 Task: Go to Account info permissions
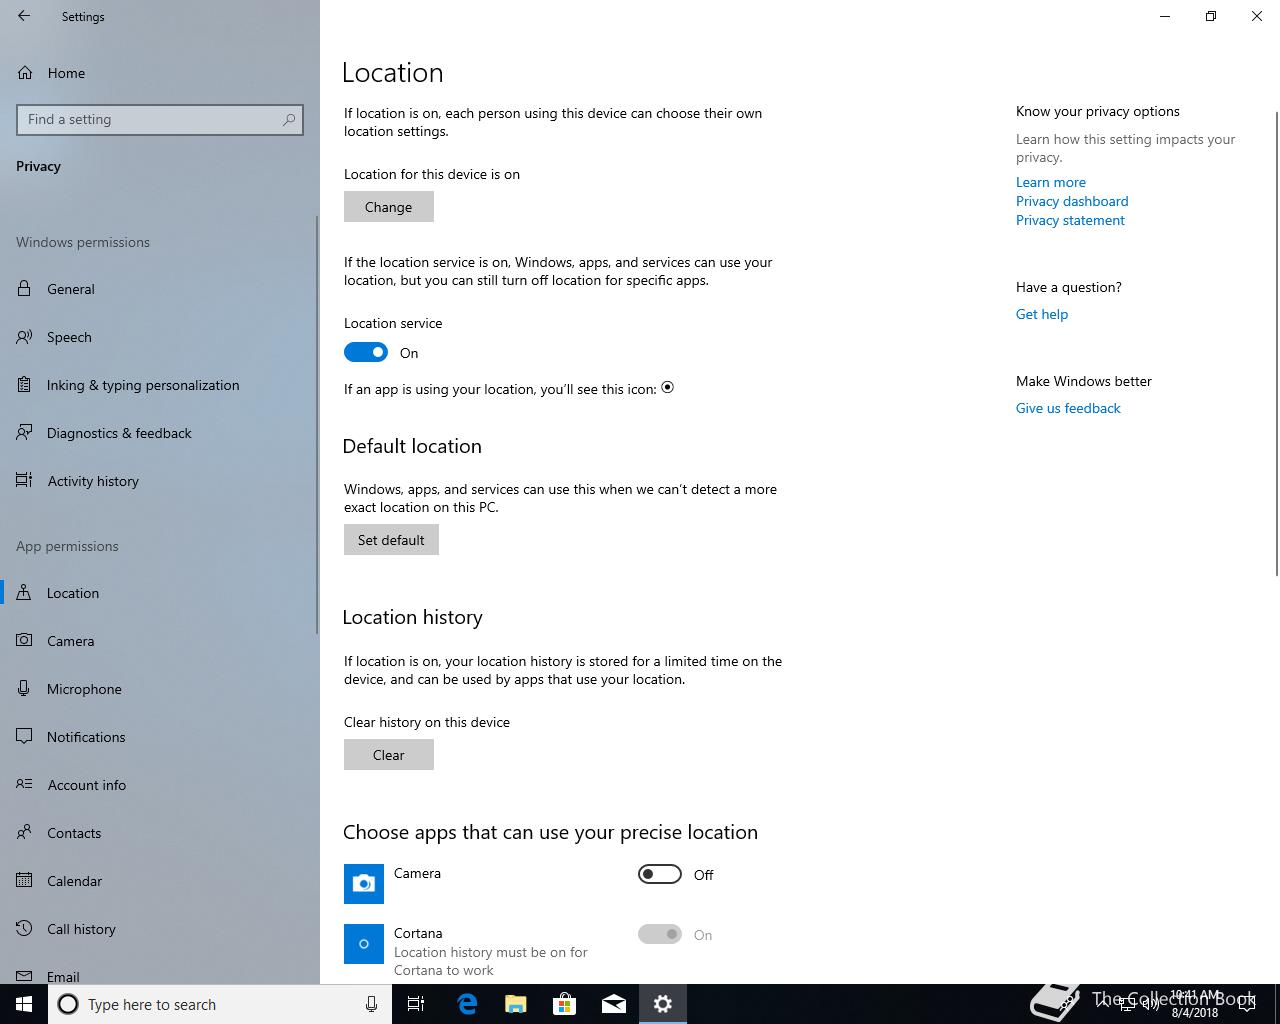pyautogui.click(x=159, y=785)
